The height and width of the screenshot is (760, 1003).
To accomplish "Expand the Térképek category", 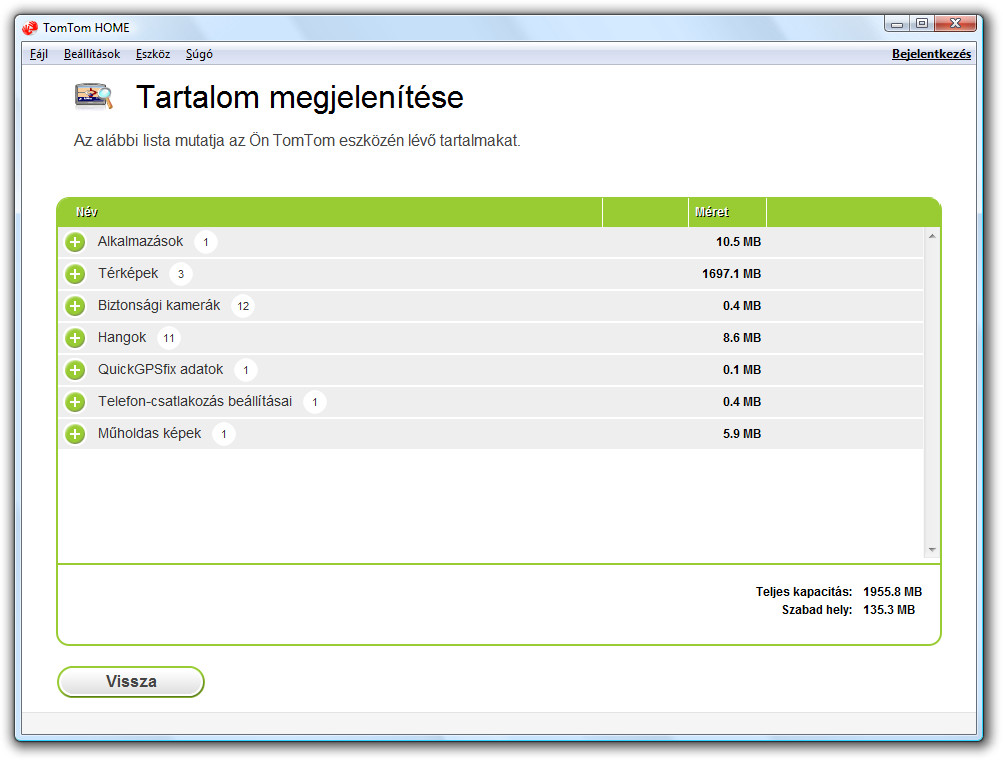I will pos(75,274).
